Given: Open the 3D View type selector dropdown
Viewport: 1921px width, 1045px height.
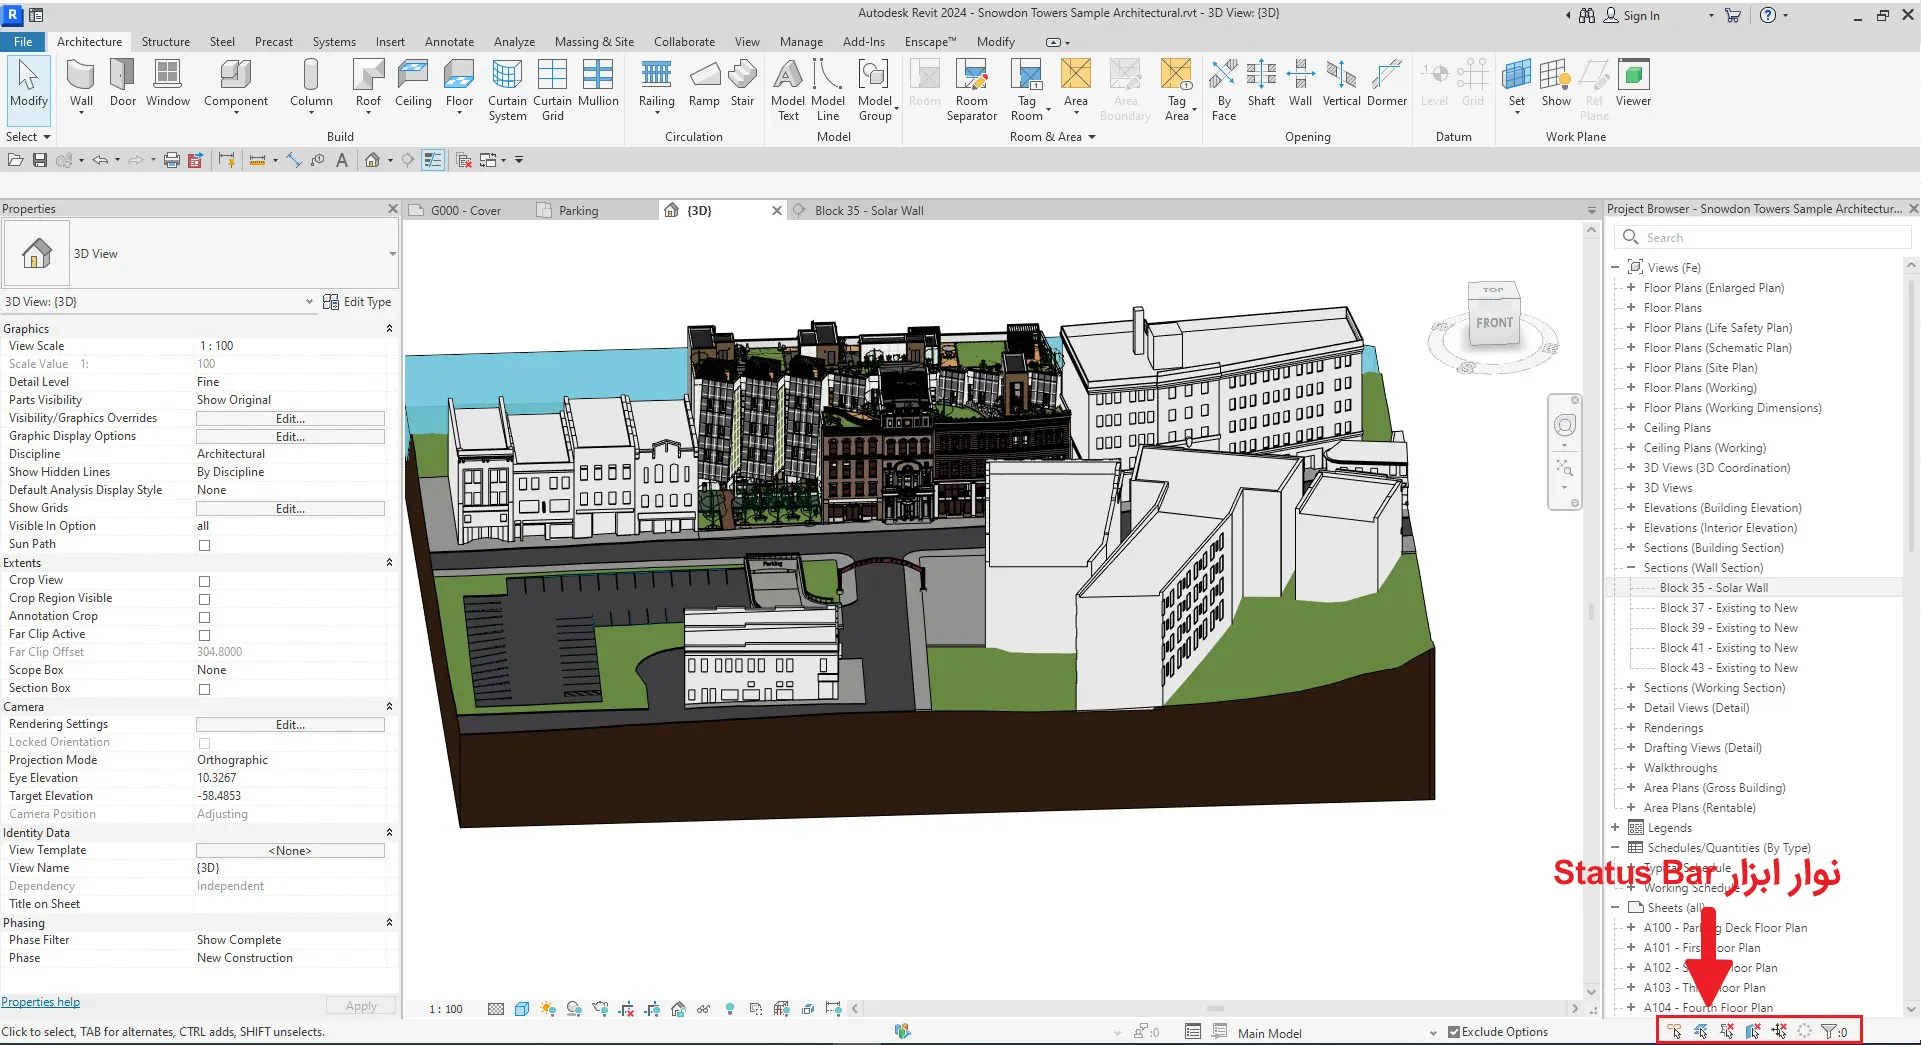Looking at the screenshot, I should tap(392, 254).
